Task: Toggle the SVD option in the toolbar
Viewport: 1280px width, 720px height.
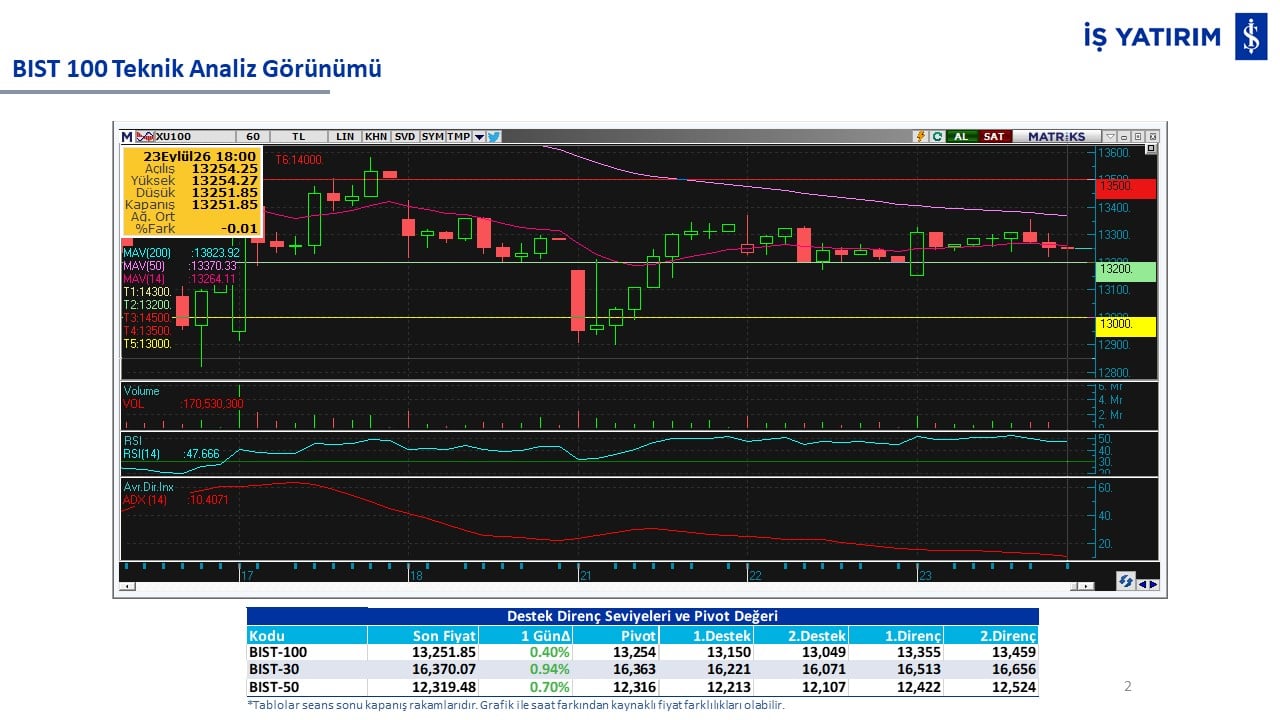Action: (x=405, y=137)
